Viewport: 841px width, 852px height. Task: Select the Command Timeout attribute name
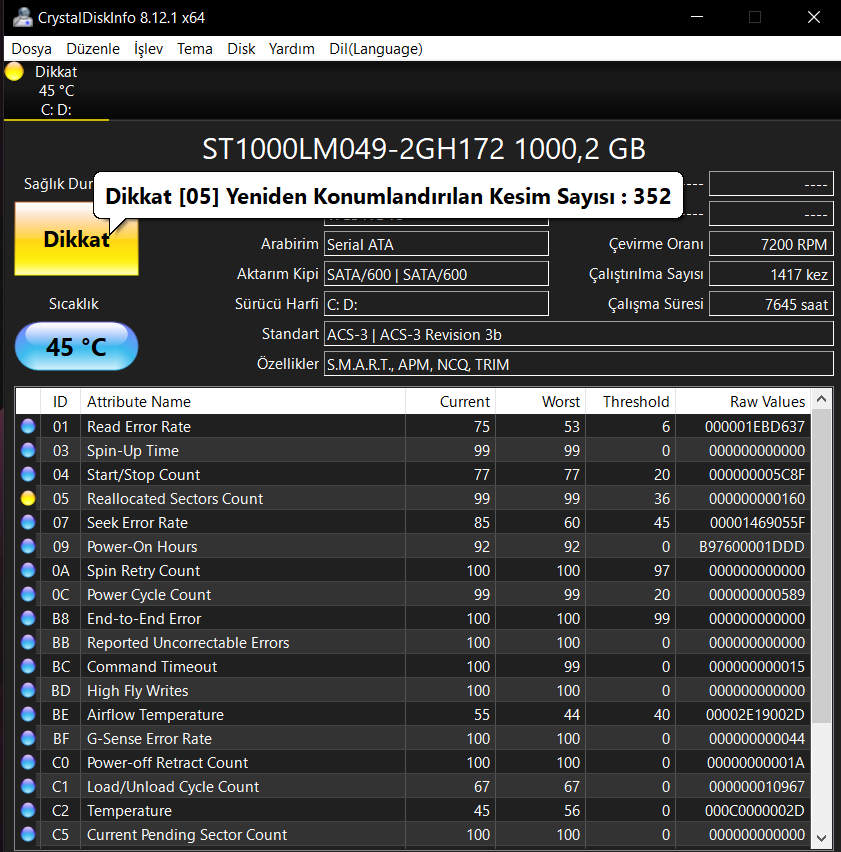(152, 666)
